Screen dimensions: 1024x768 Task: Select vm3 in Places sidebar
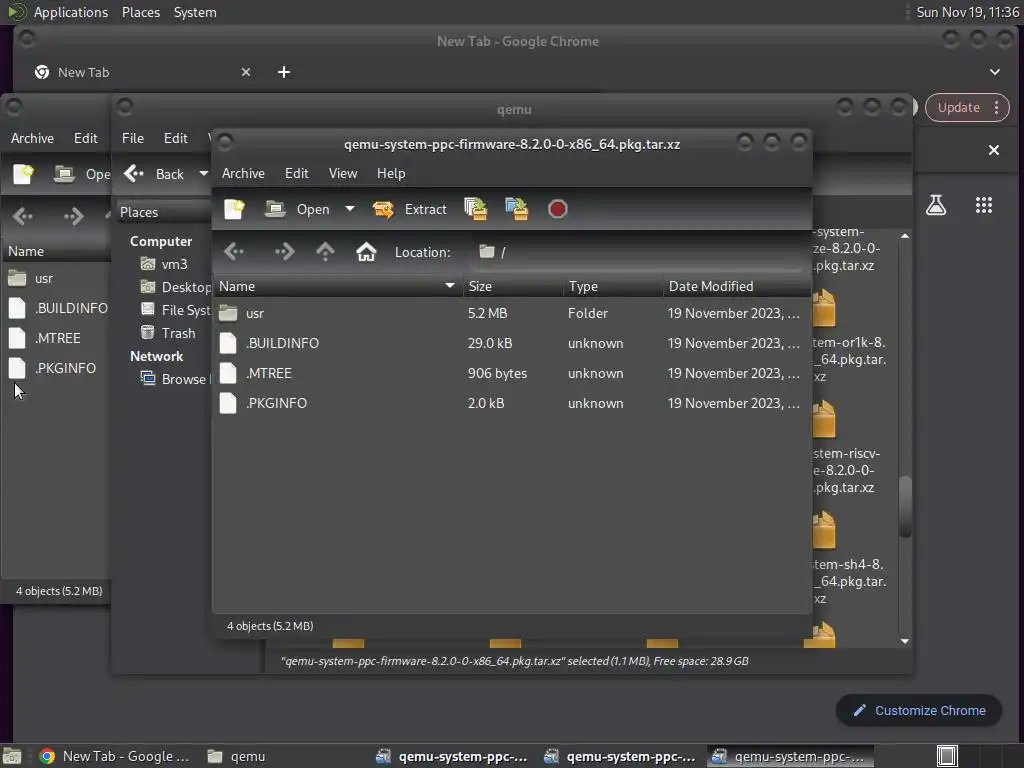(174, 264)
